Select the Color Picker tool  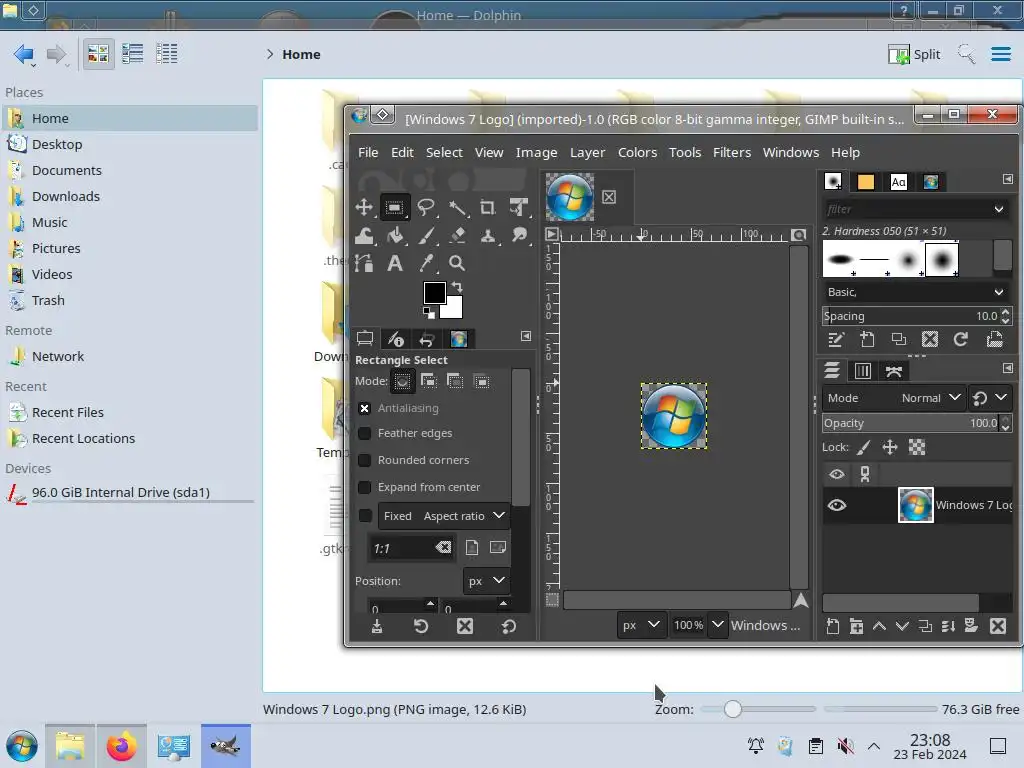point(426,263)
